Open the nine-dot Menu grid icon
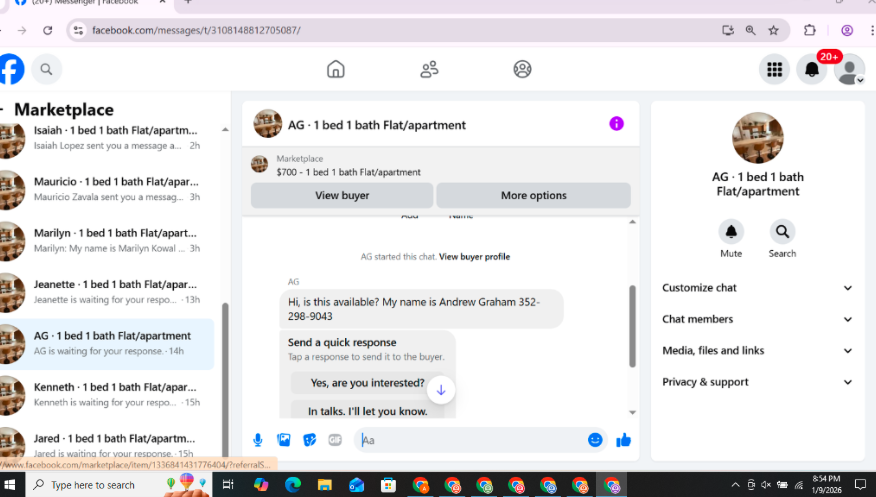The image size is (876, 497). click(x=774, y=69)
